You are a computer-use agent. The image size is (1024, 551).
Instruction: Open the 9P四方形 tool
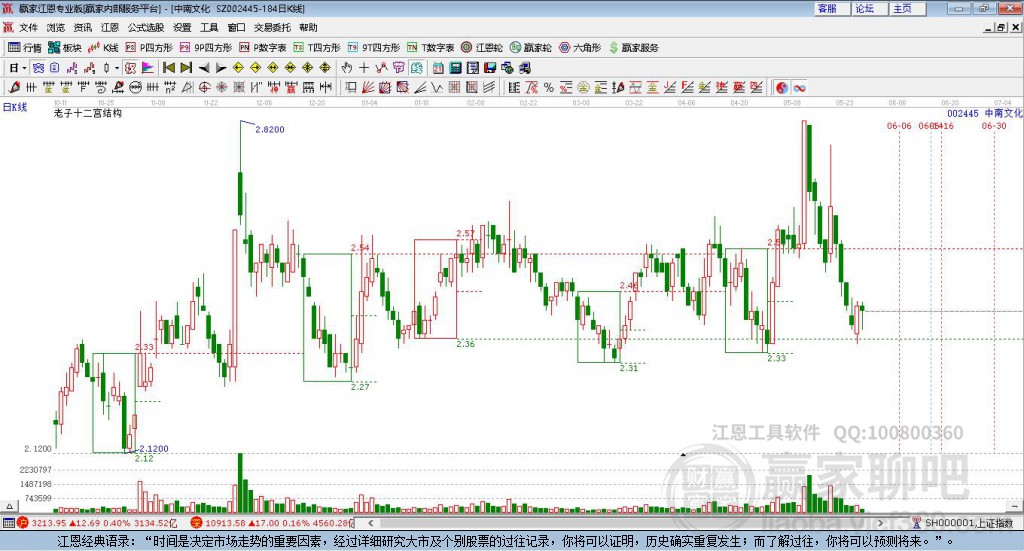(x=206, y=48)
